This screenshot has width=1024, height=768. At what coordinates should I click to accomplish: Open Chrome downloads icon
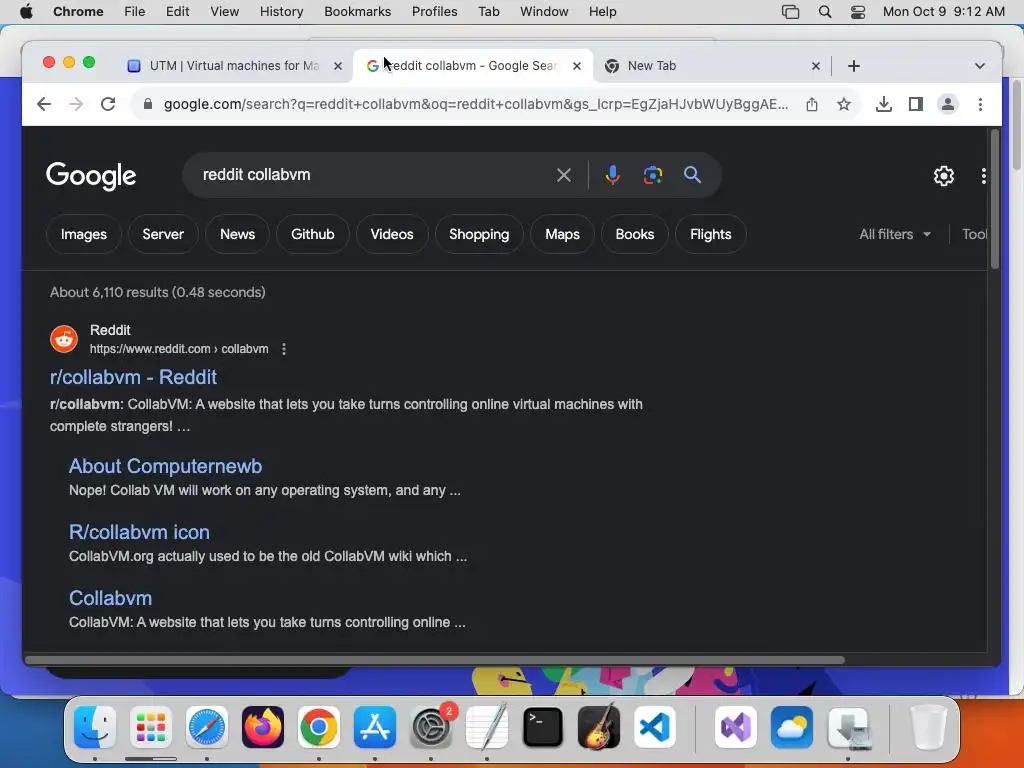tap(884, 104)
